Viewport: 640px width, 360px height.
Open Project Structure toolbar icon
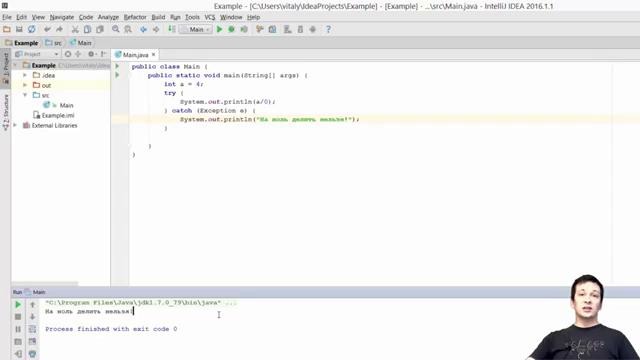tap(272, 29)
